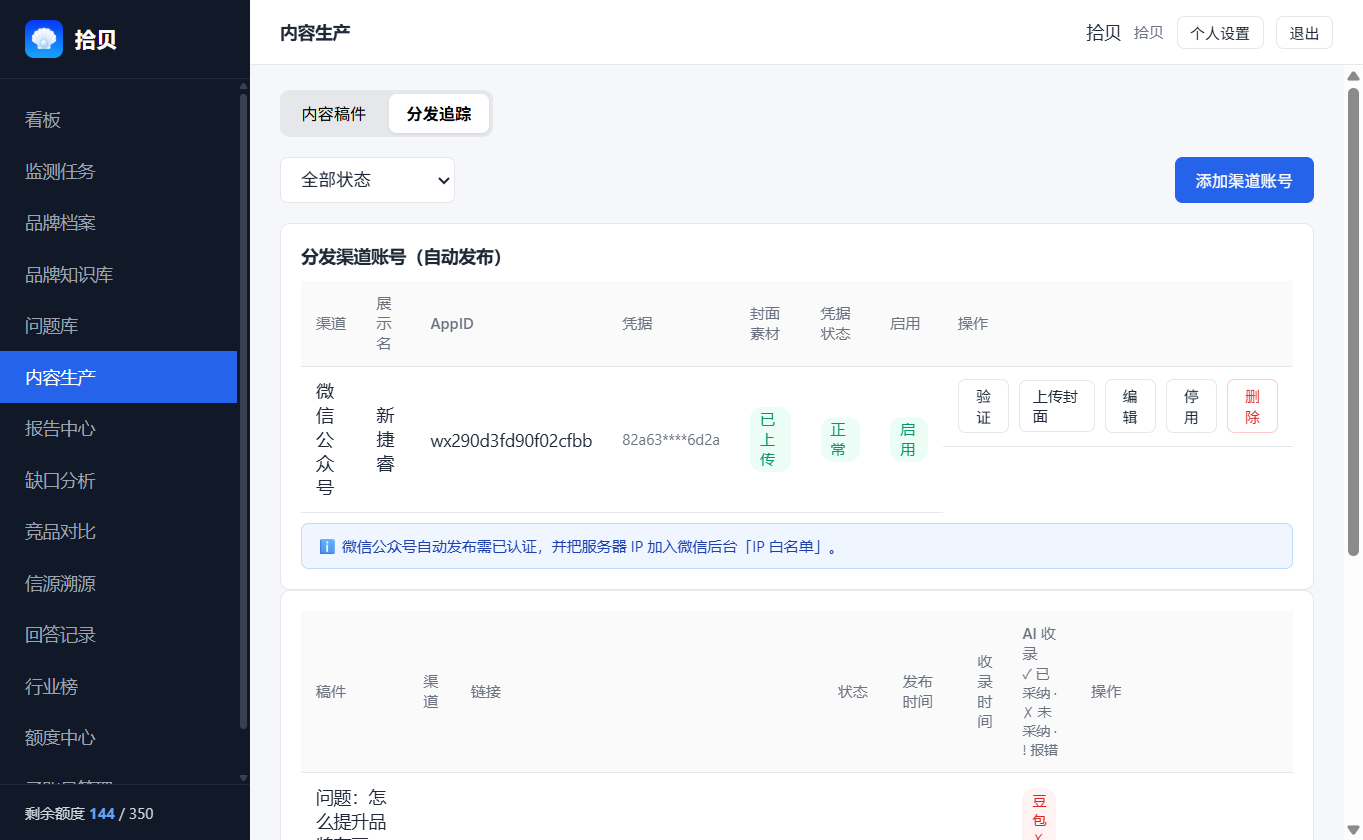Click the red 豆包 AI inclusion badge

tap(1039, 815)
